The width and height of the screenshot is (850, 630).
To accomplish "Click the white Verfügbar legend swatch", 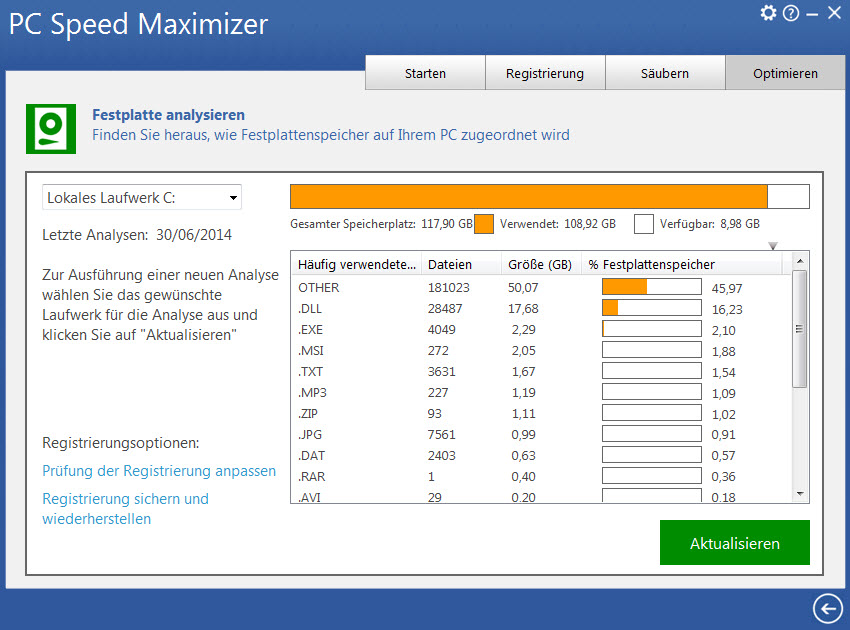I will [x=643, y=224].
